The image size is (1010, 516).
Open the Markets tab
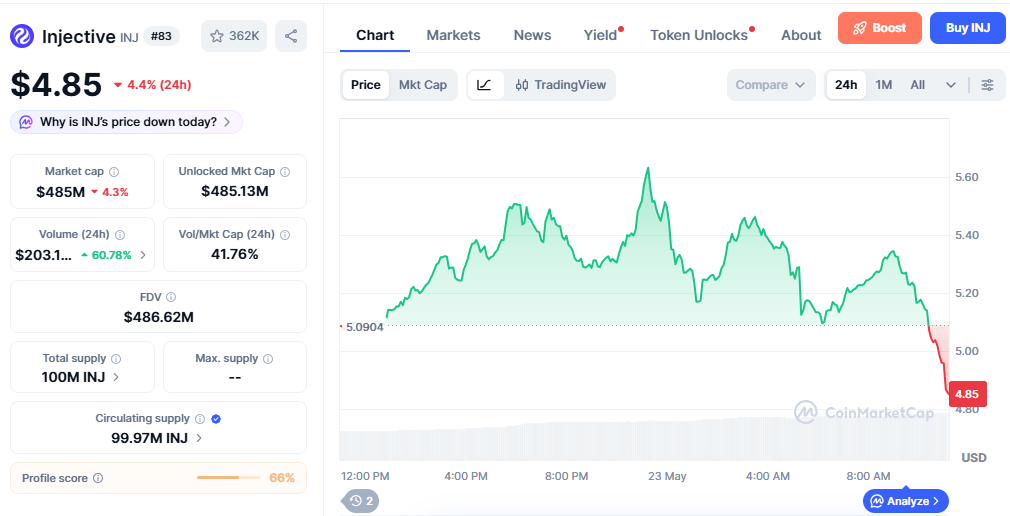click(453, 35)
